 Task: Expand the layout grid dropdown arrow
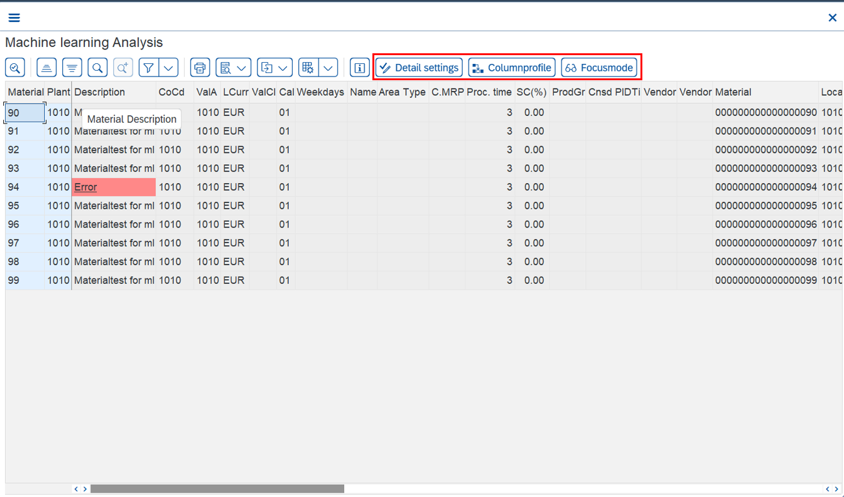[x=328, y=68]
